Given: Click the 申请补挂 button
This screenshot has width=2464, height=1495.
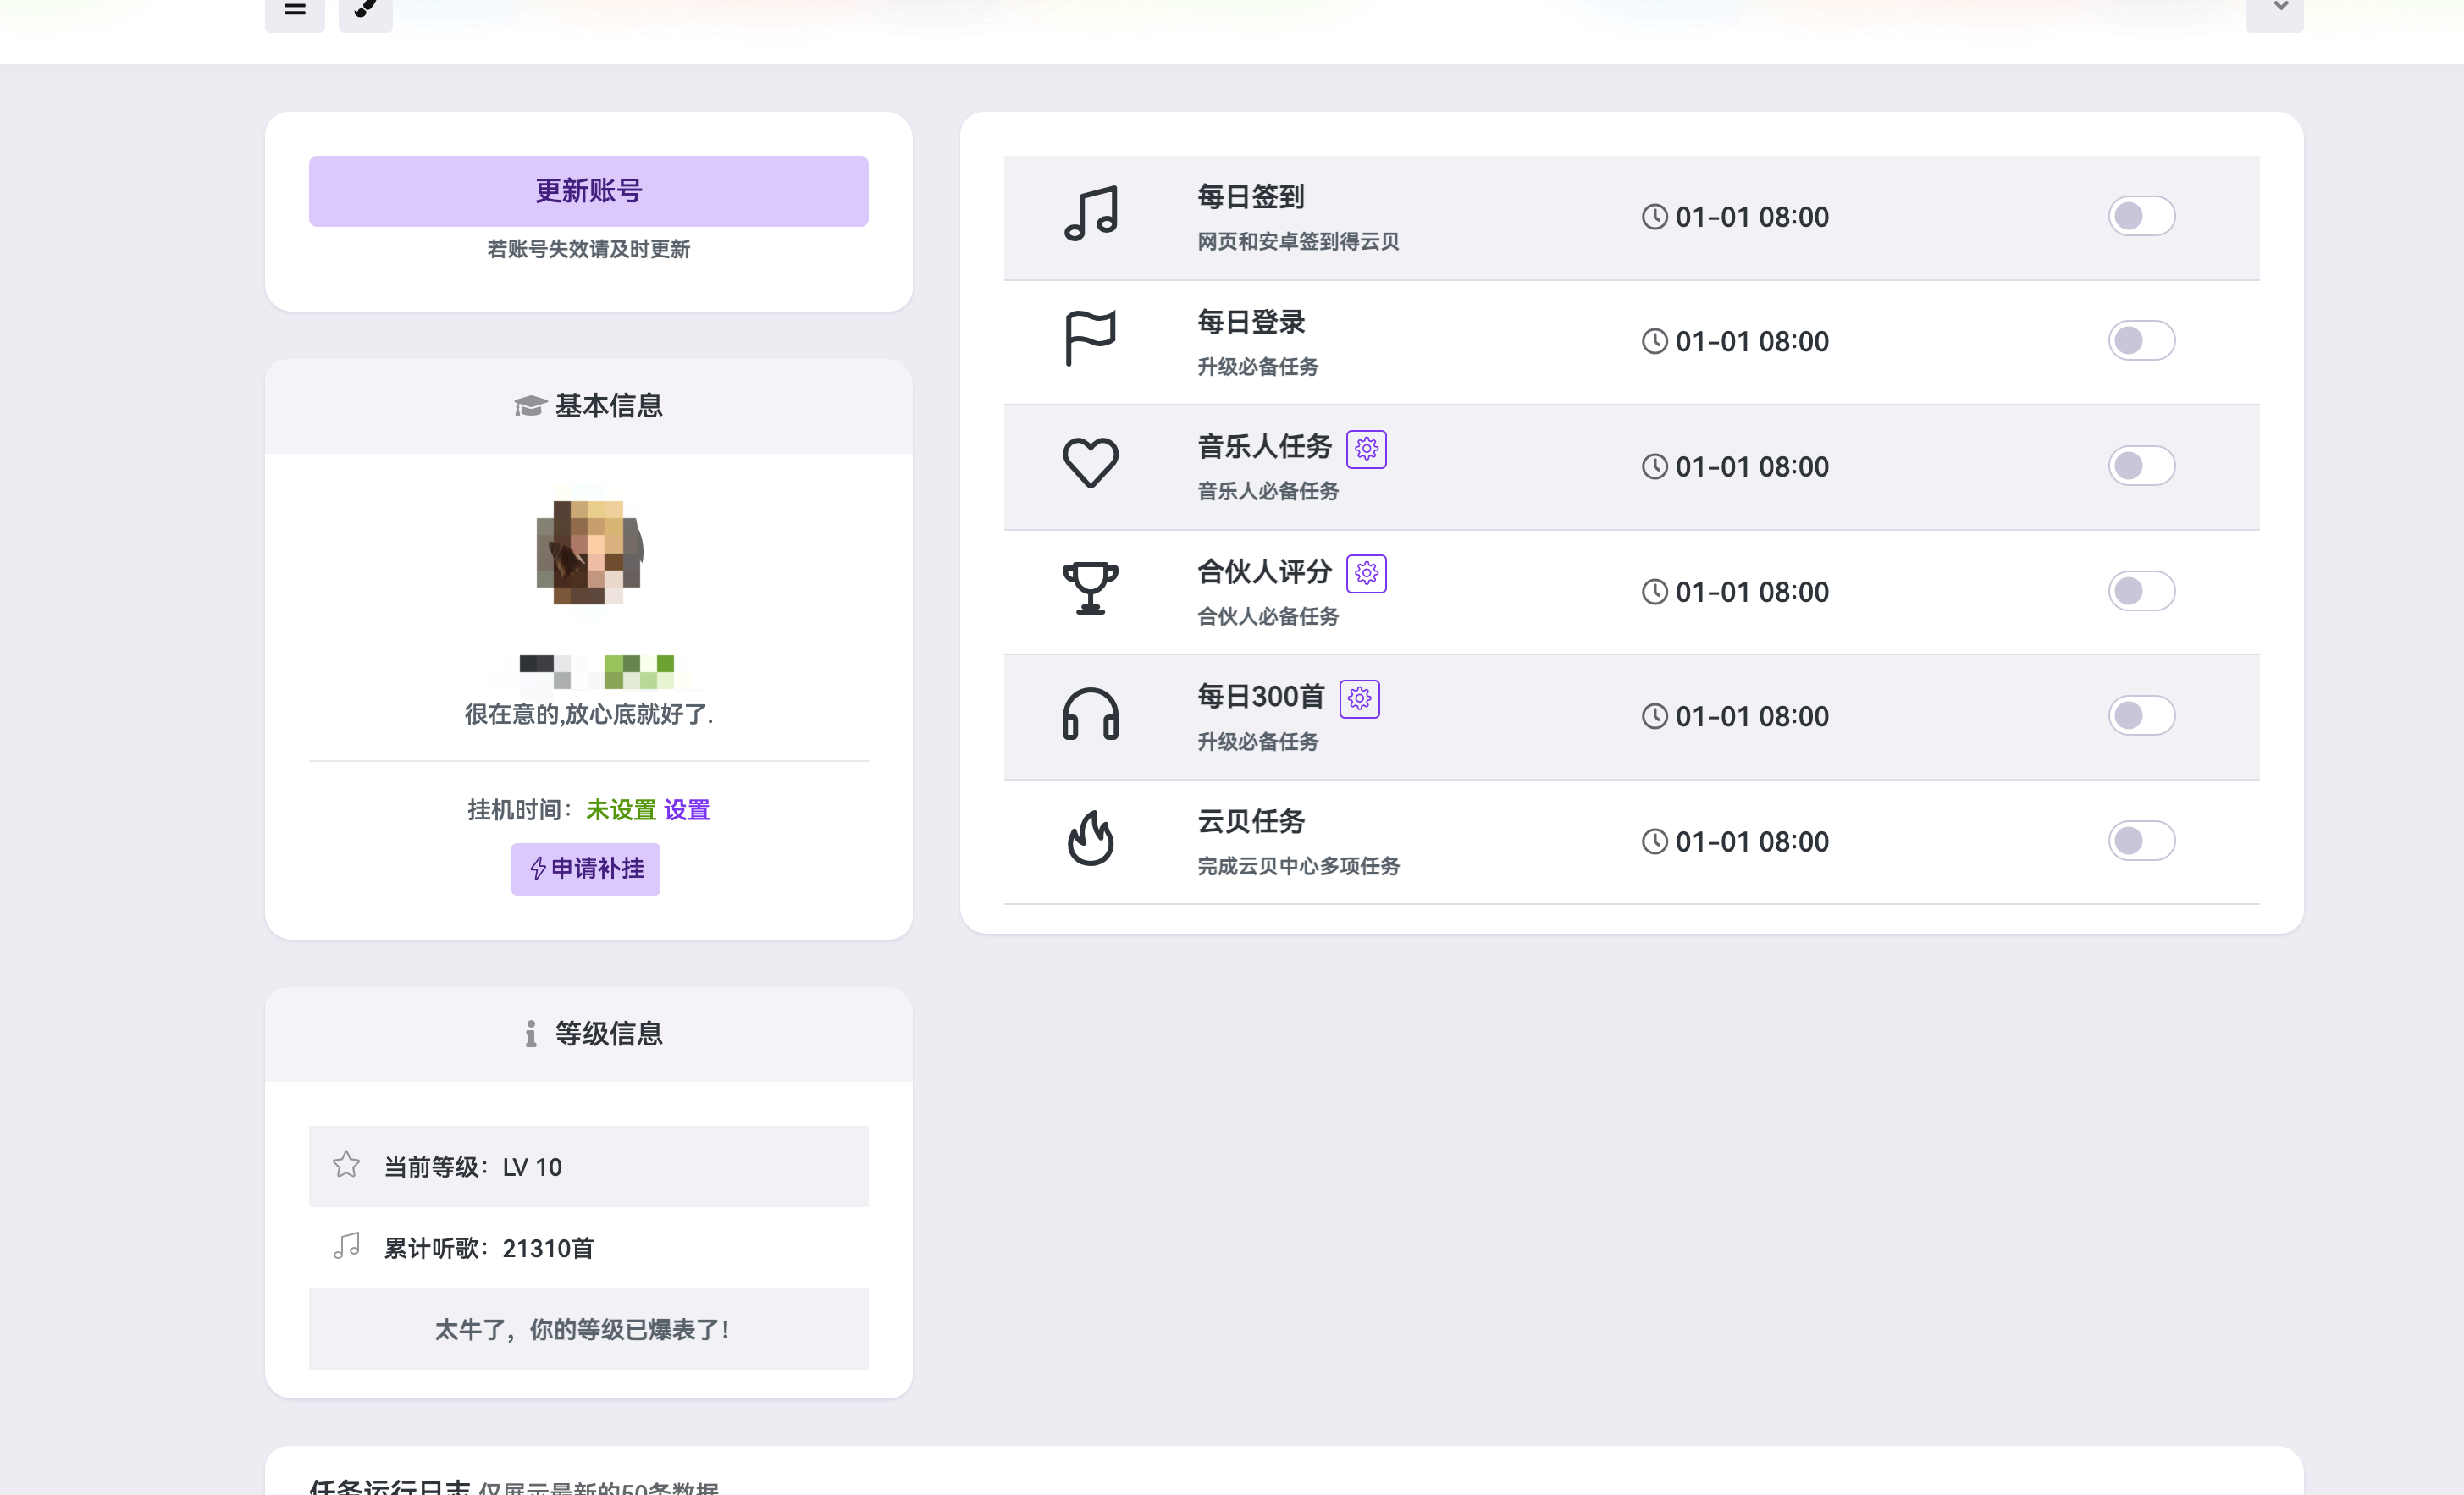Looking at the screenshot, I should point(586,869).
